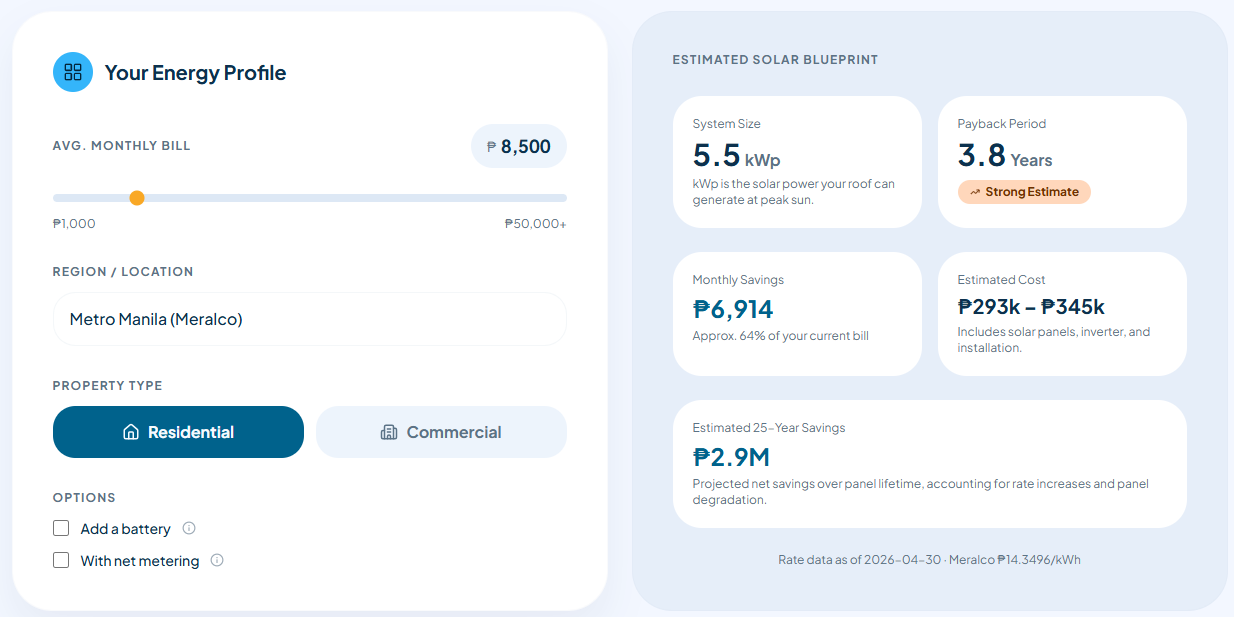This screenshot has height=617, width=1234.
Task: Click the 3.8 Years payback value
Action: (x=1005, y=156)
